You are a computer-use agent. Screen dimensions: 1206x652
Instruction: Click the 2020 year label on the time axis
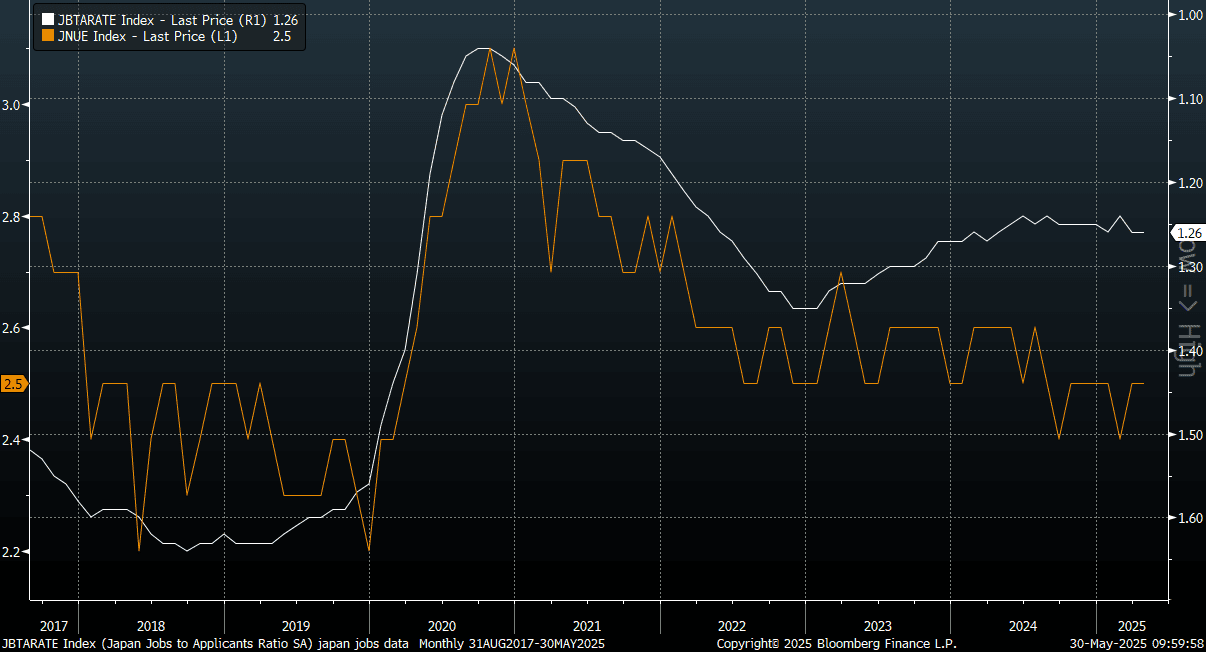[441, 624]
